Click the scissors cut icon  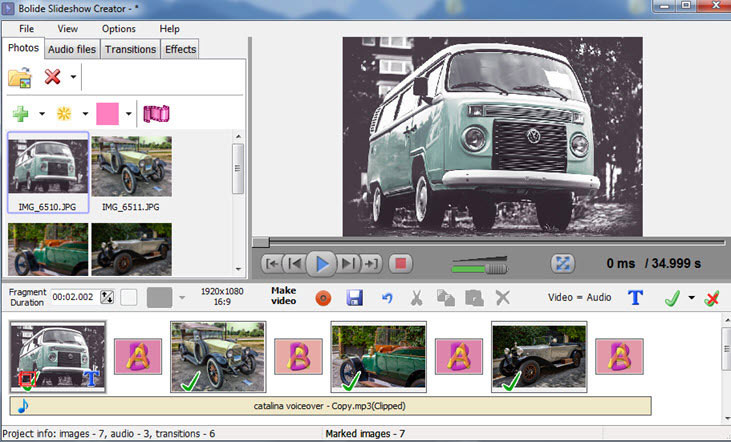[417, 297]
